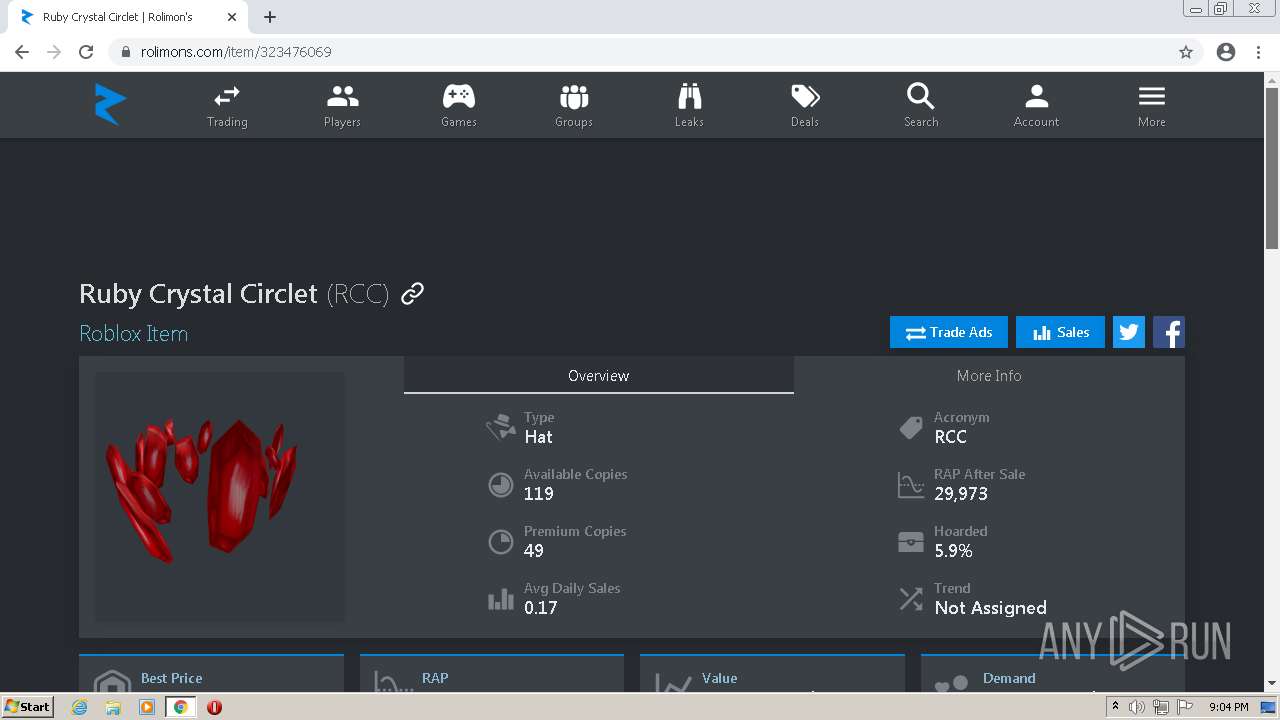Share on Twitter icon
Viewport: 1280px width, 720px height.
[x=1129, y=332]
